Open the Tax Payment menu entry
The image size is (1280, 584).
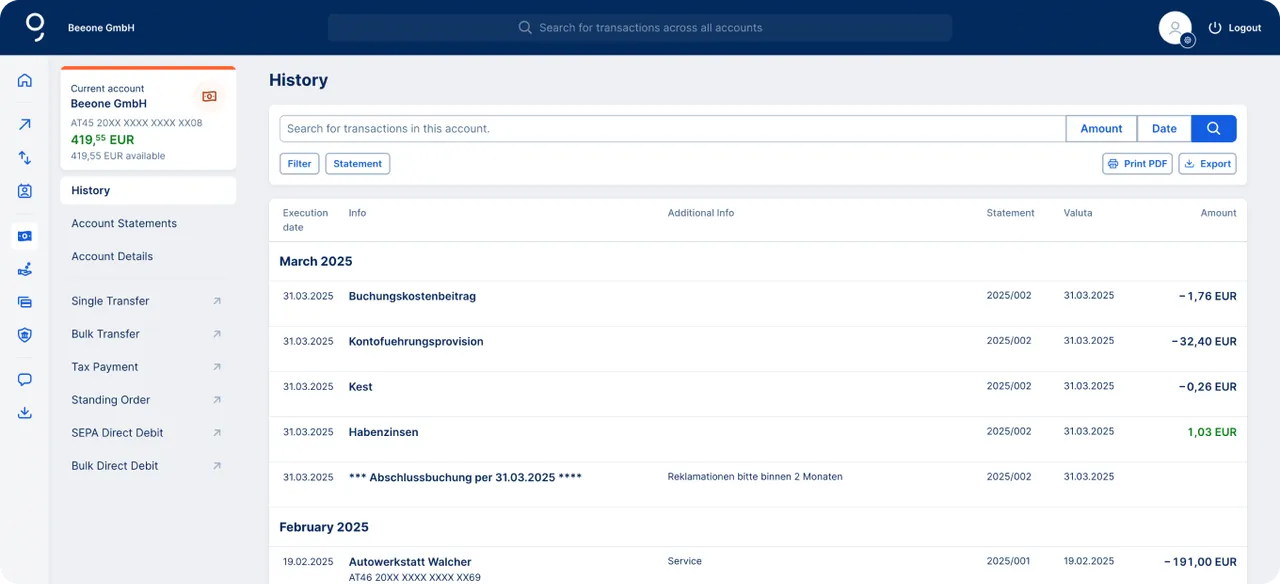coord(104,366)
